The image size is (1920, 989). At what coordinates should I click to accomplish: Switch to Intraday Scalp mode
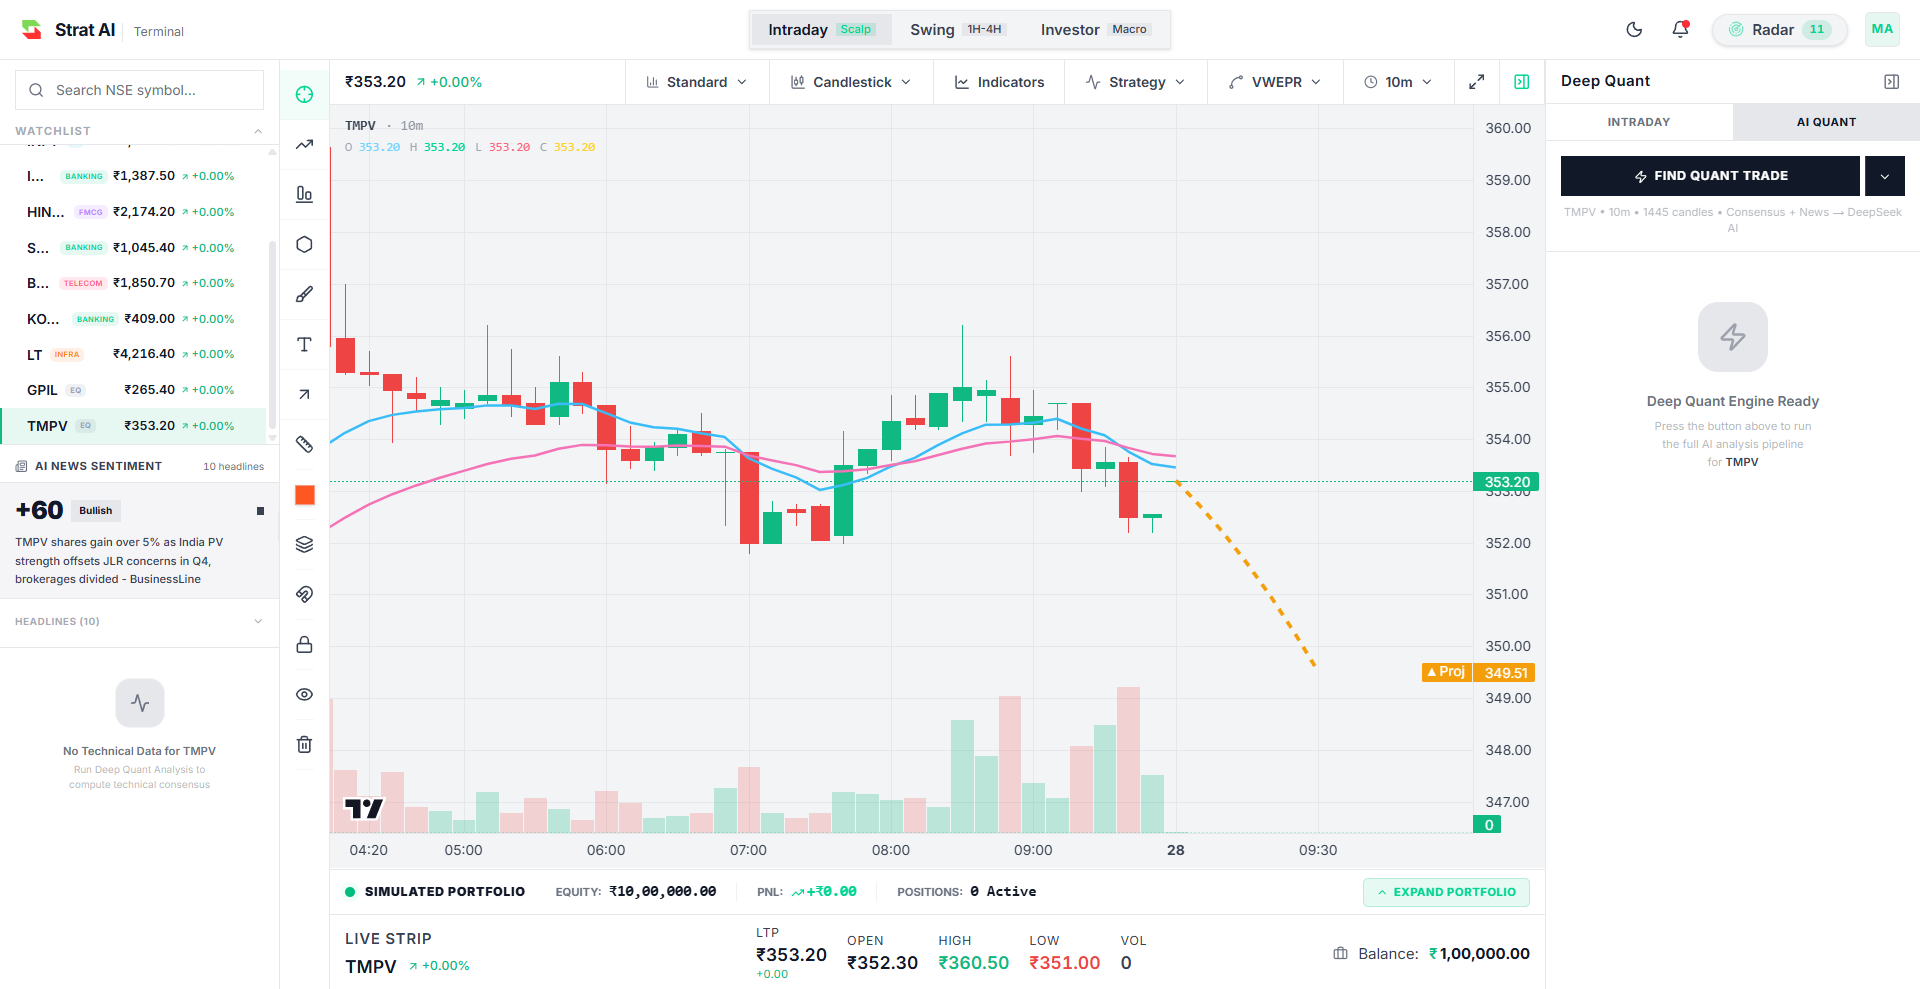click(821, 30)
